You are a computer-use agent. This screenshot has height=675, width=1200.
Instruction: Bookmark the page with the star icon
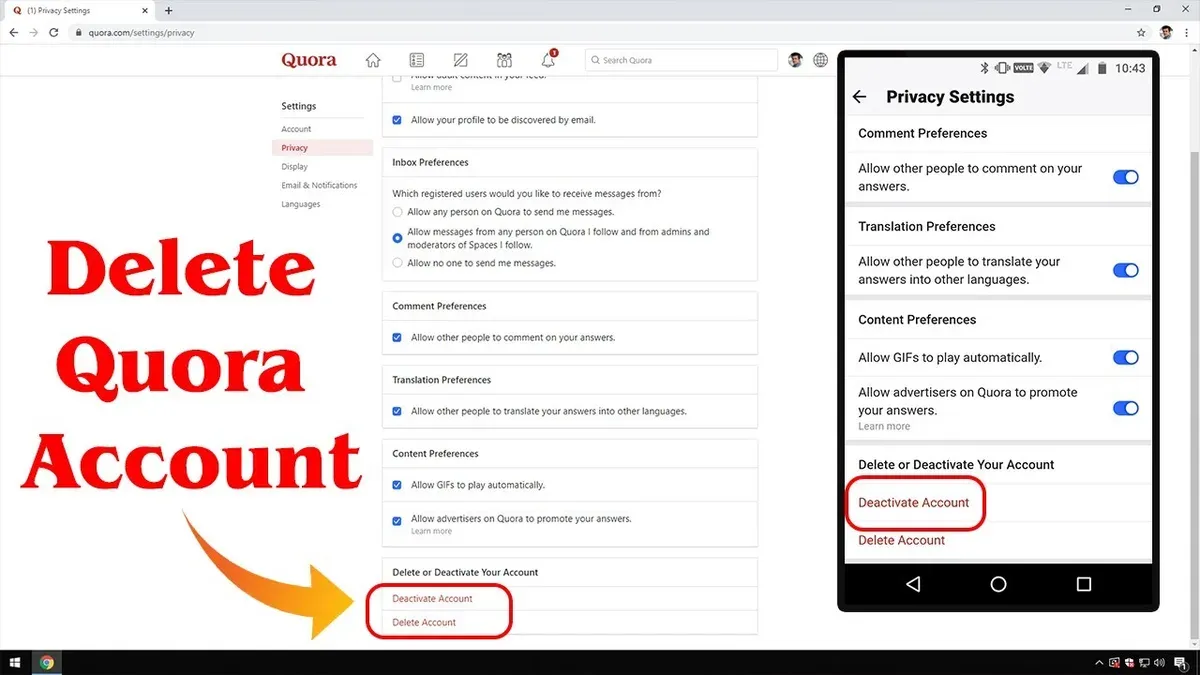[1142, 32]
